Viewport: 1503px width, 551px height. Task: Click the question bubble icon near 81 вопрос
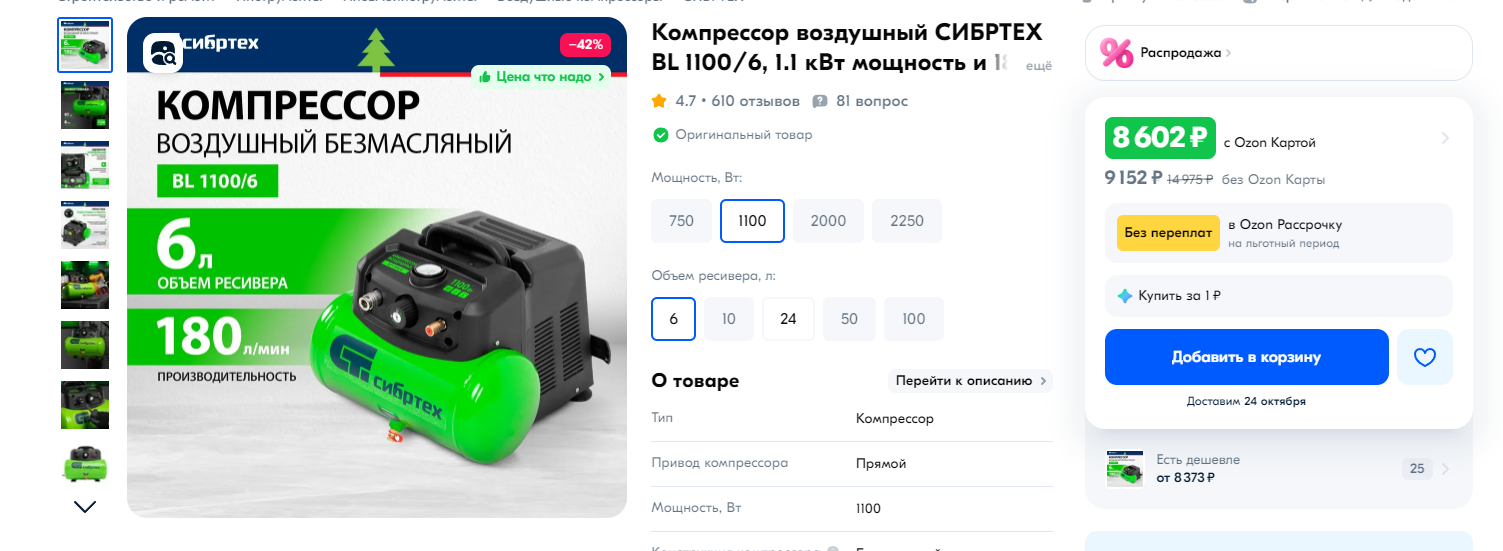(x=820, y=101)
